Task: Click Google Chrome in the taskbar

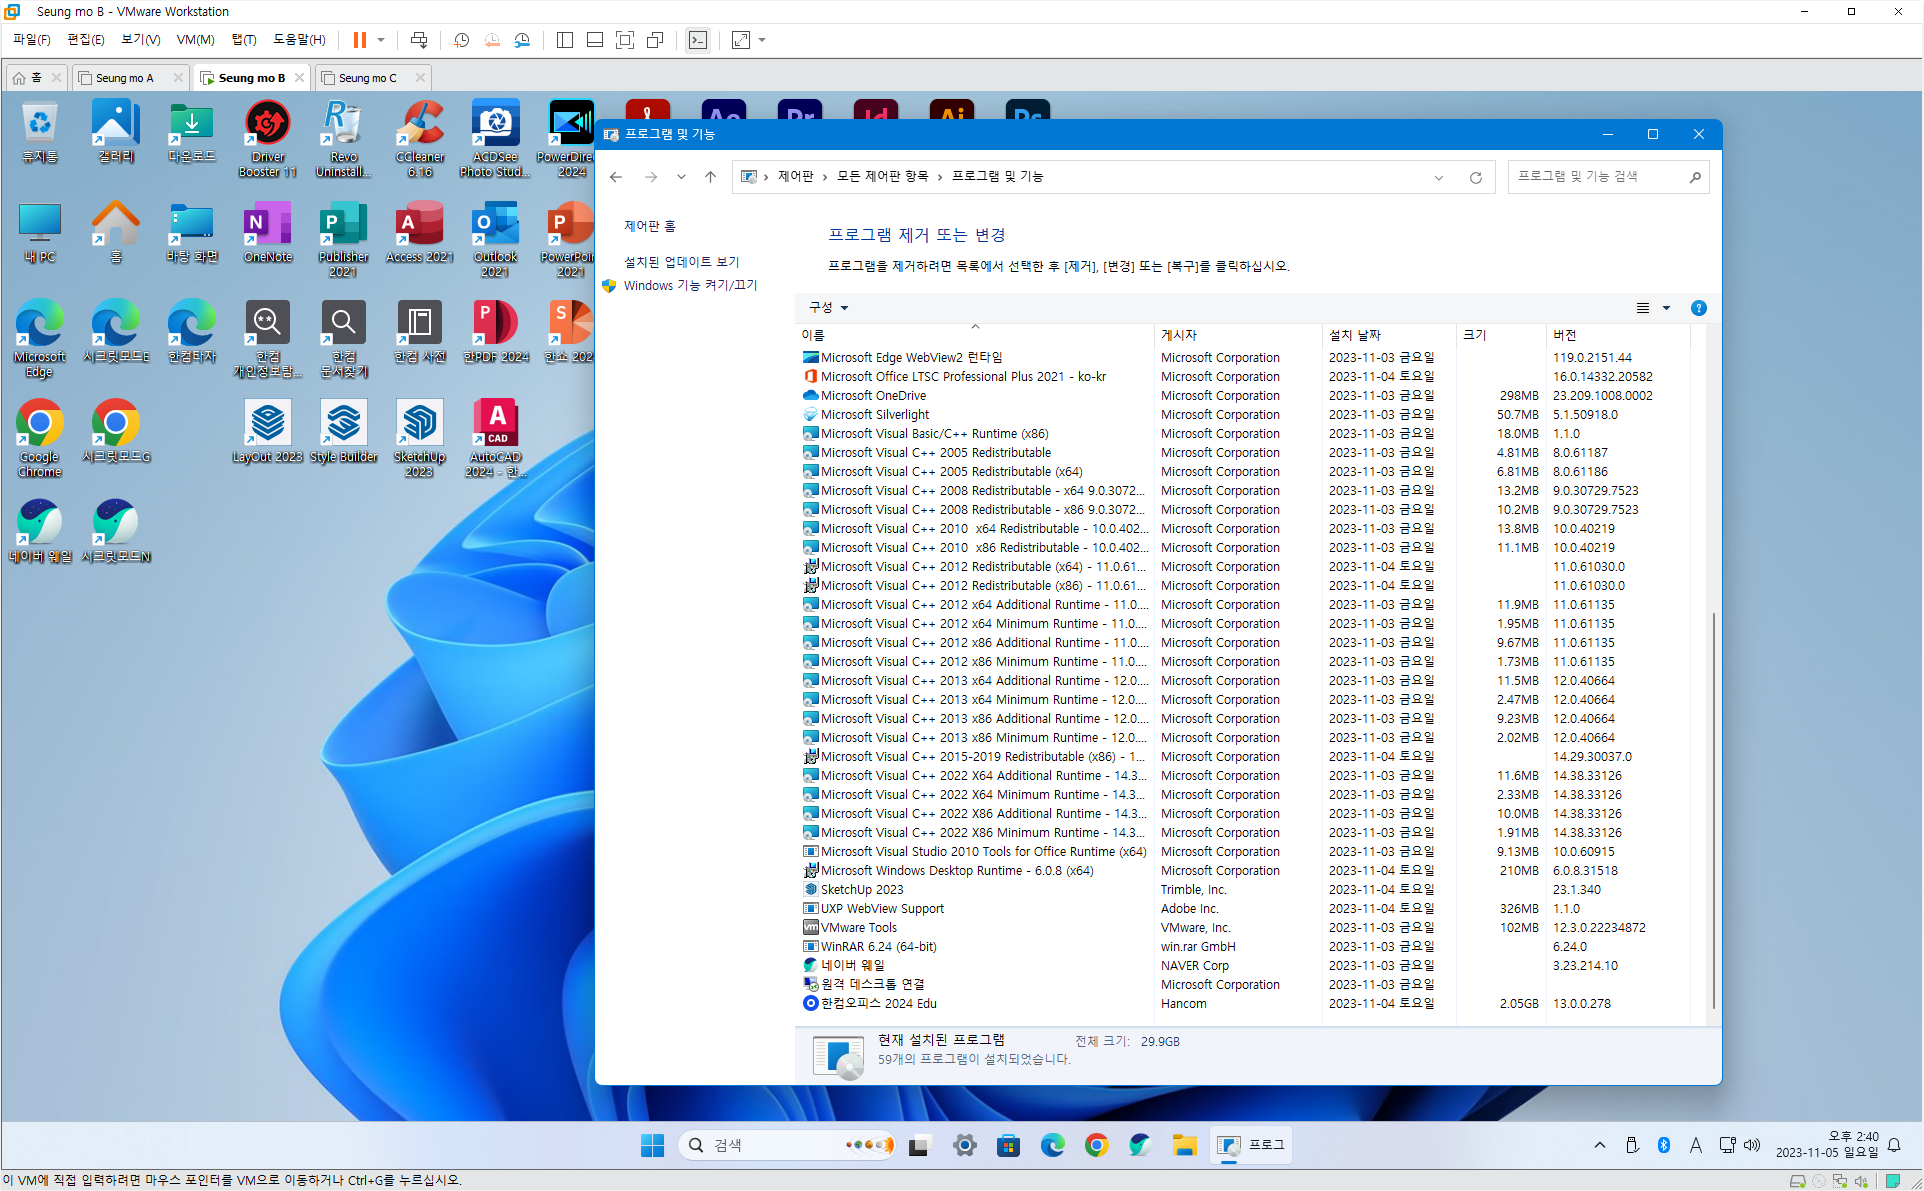Action: 1096,1145
